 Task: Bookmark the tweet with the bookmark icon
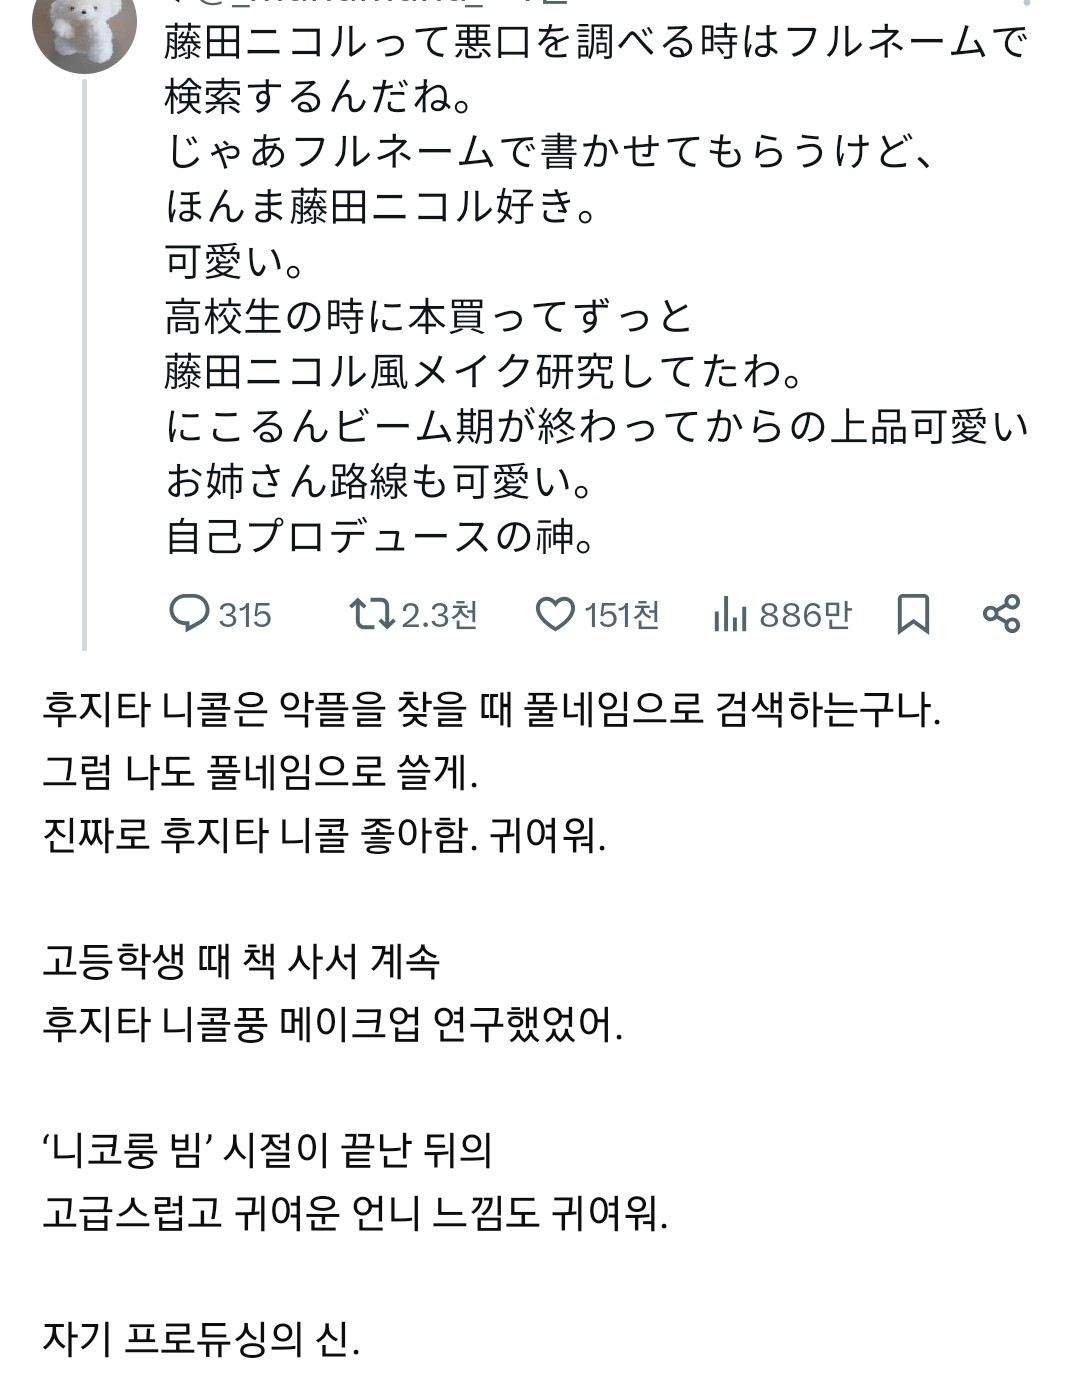pos(912,614)
